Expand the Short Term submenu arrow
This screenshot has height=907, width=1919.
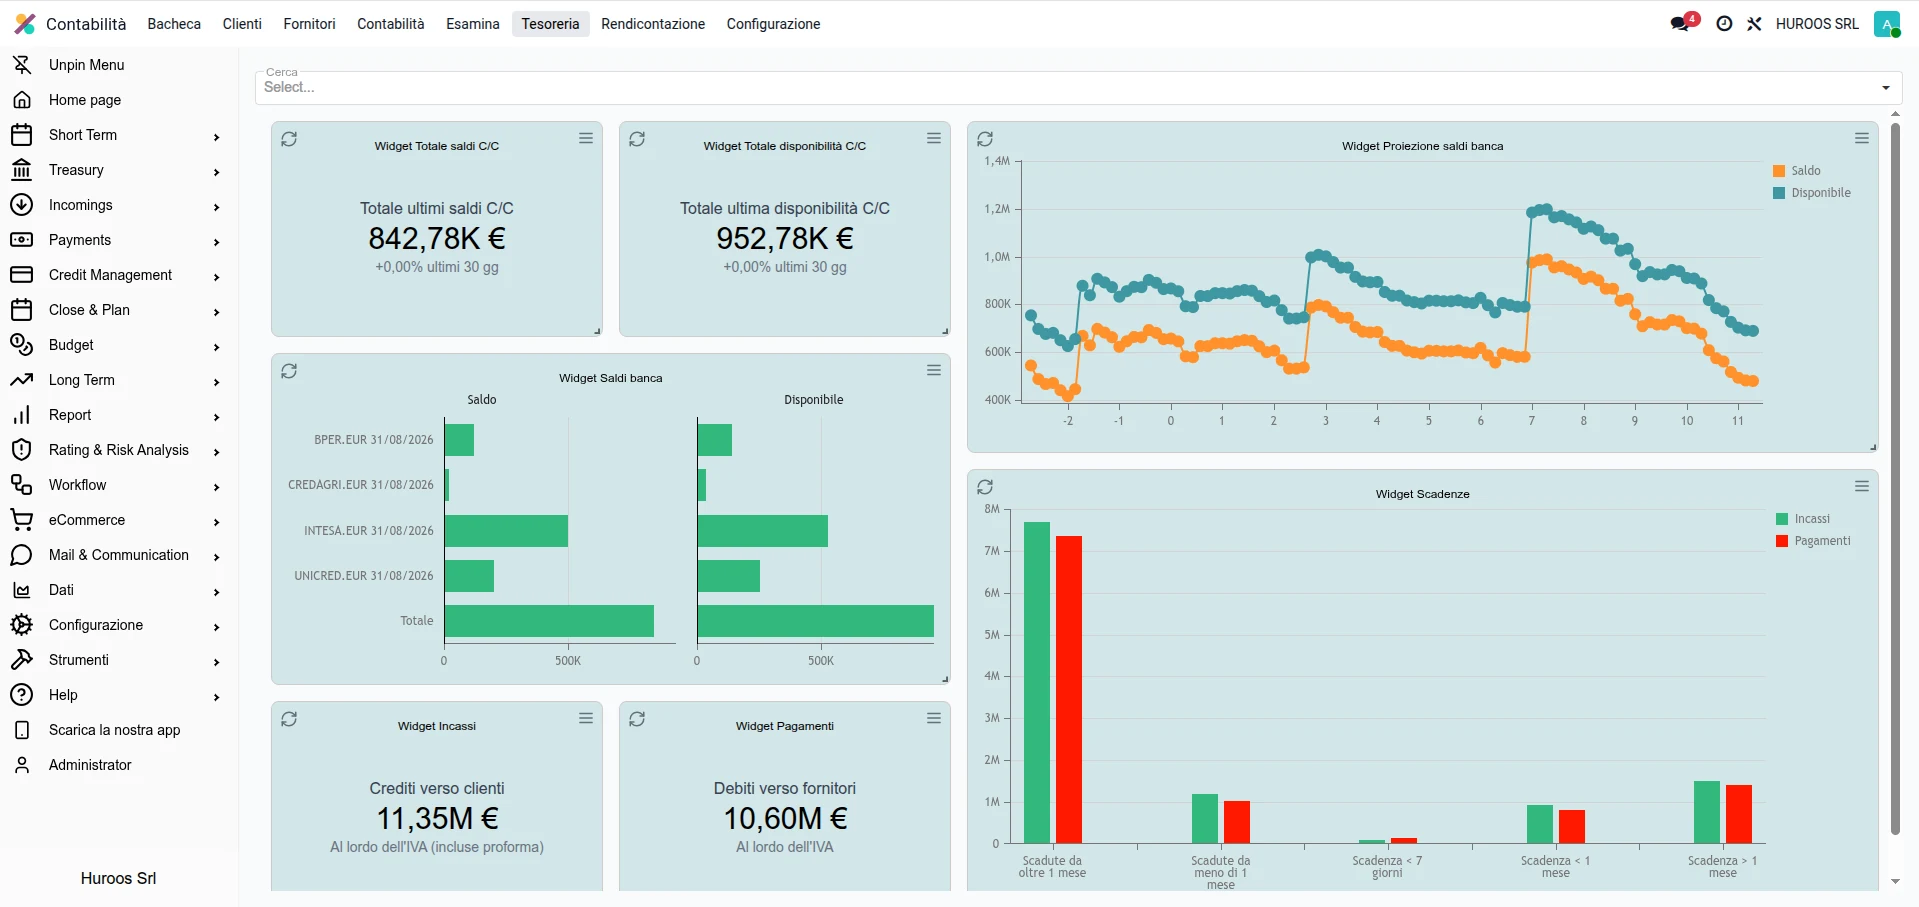(x=216, y=137)
